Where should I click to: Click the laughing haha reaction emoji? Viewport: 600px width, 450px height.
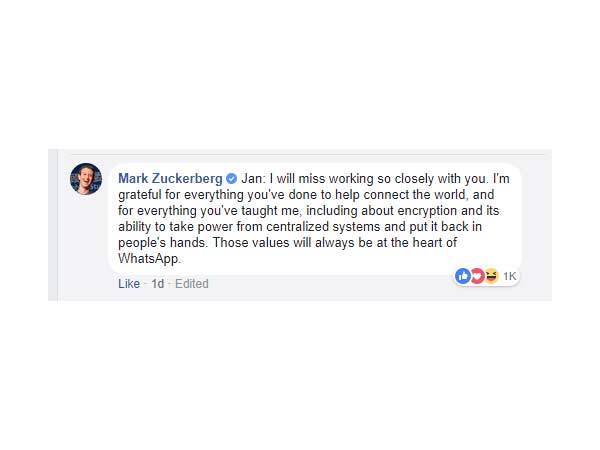(x=490, y=276)
